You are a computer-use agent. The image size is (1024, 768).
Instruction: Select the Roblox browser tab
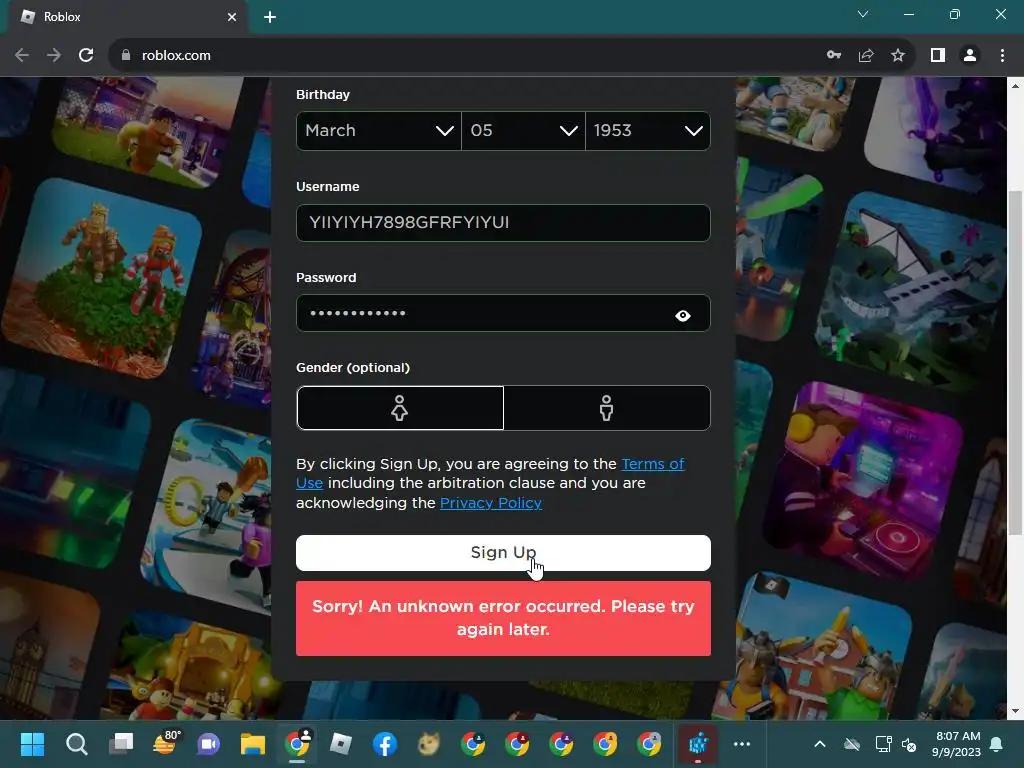point(127,17)
